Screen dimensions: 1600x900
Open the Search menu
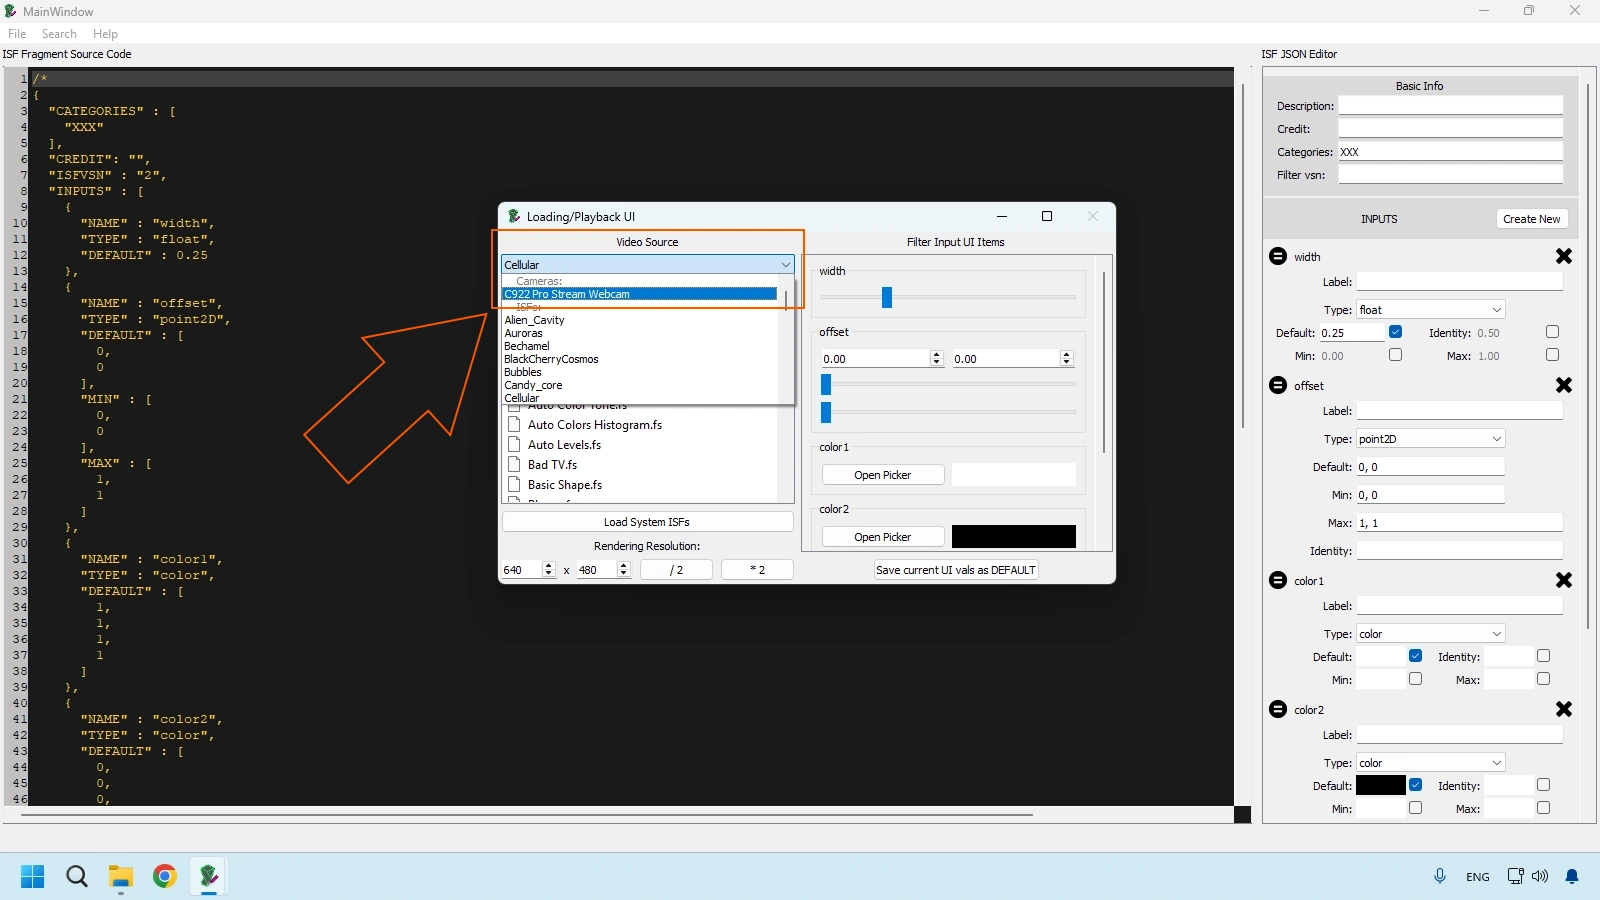coord(59,34)
